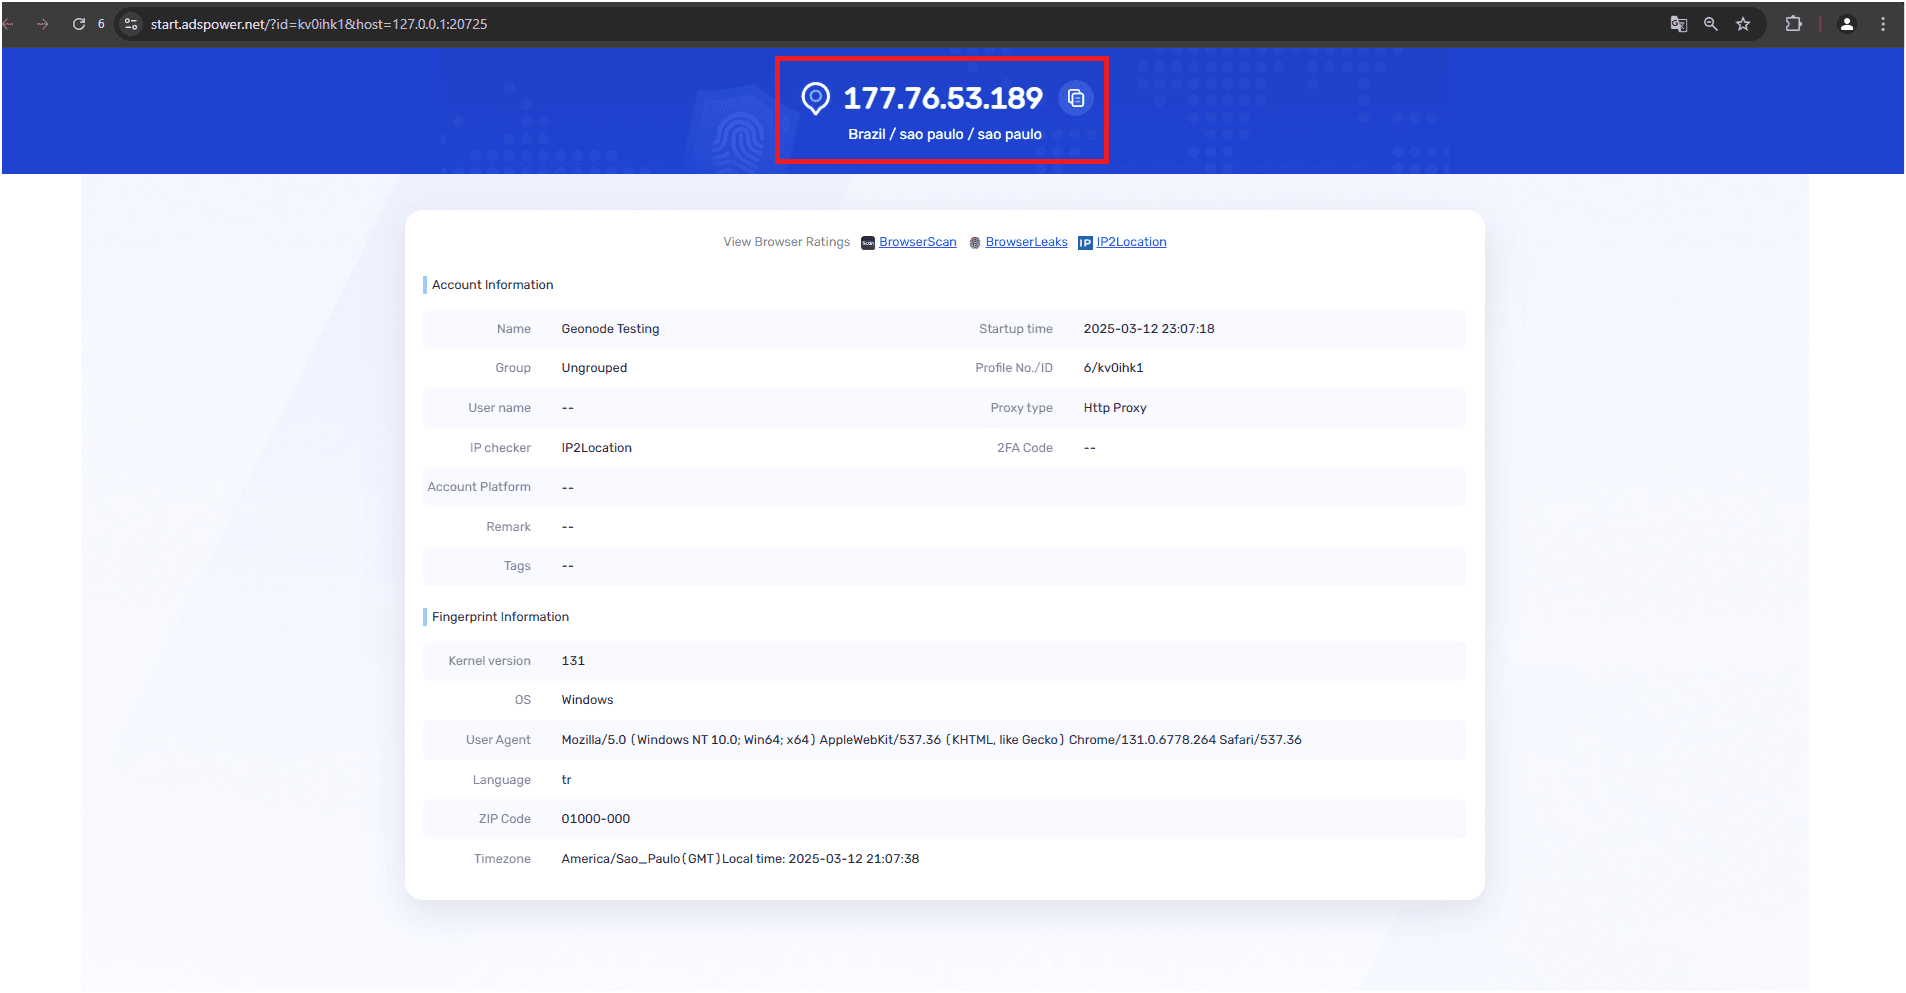Open the Chrome three-dot menu
Screen dimensions: 1906x993
pos(1884,23)
